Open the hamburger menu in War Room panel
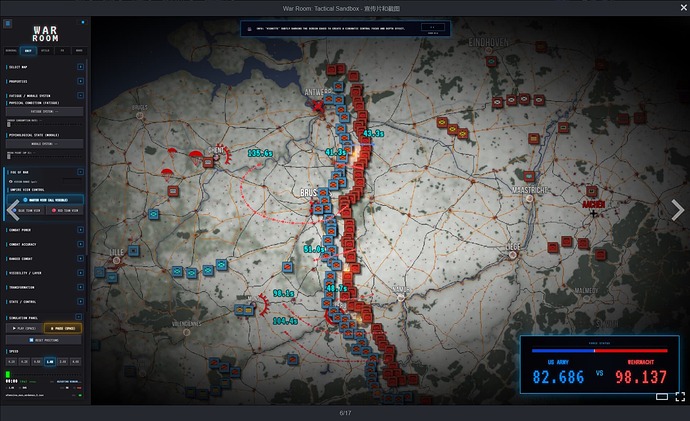Image resolution: width=690 pixels, height=421 pixels. coord(7,23)
